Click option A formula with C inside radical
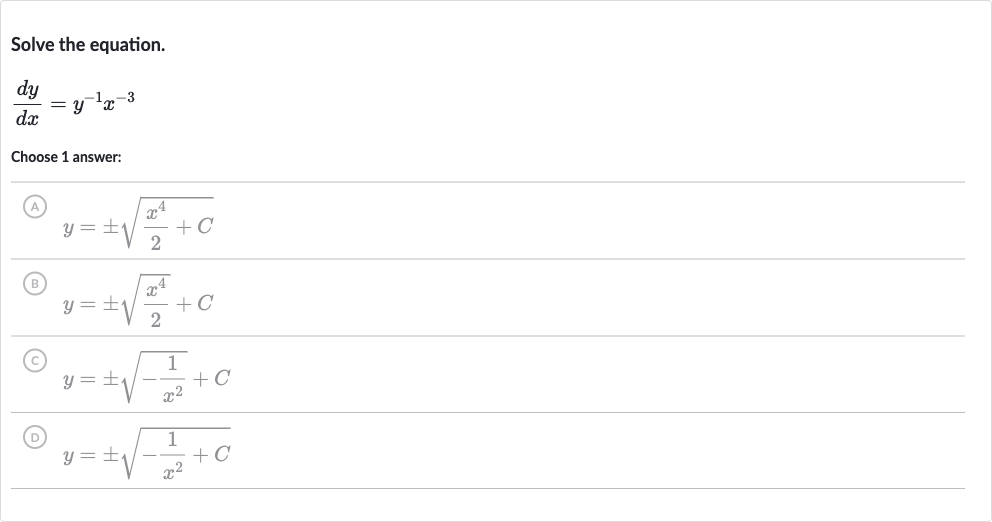The image size is (992, 522). 138,224
